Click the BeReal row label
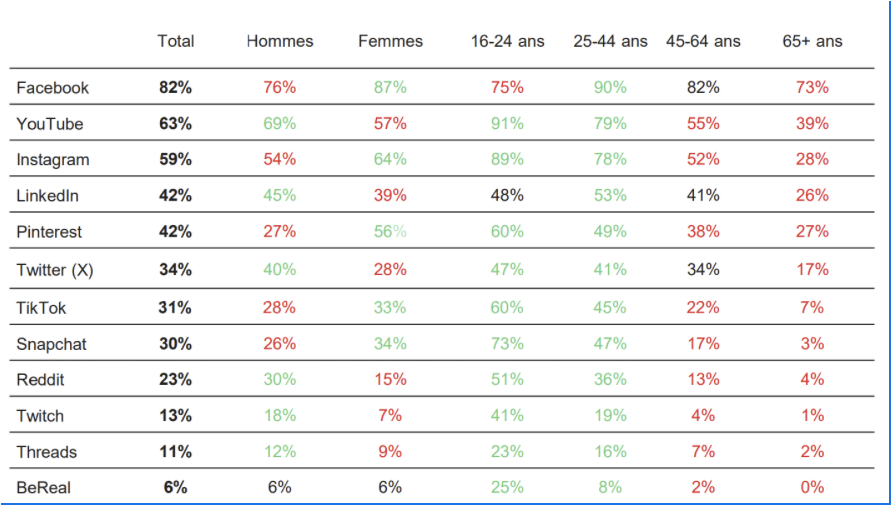Screen dimensions: 892x506 [x=45, y=487]
